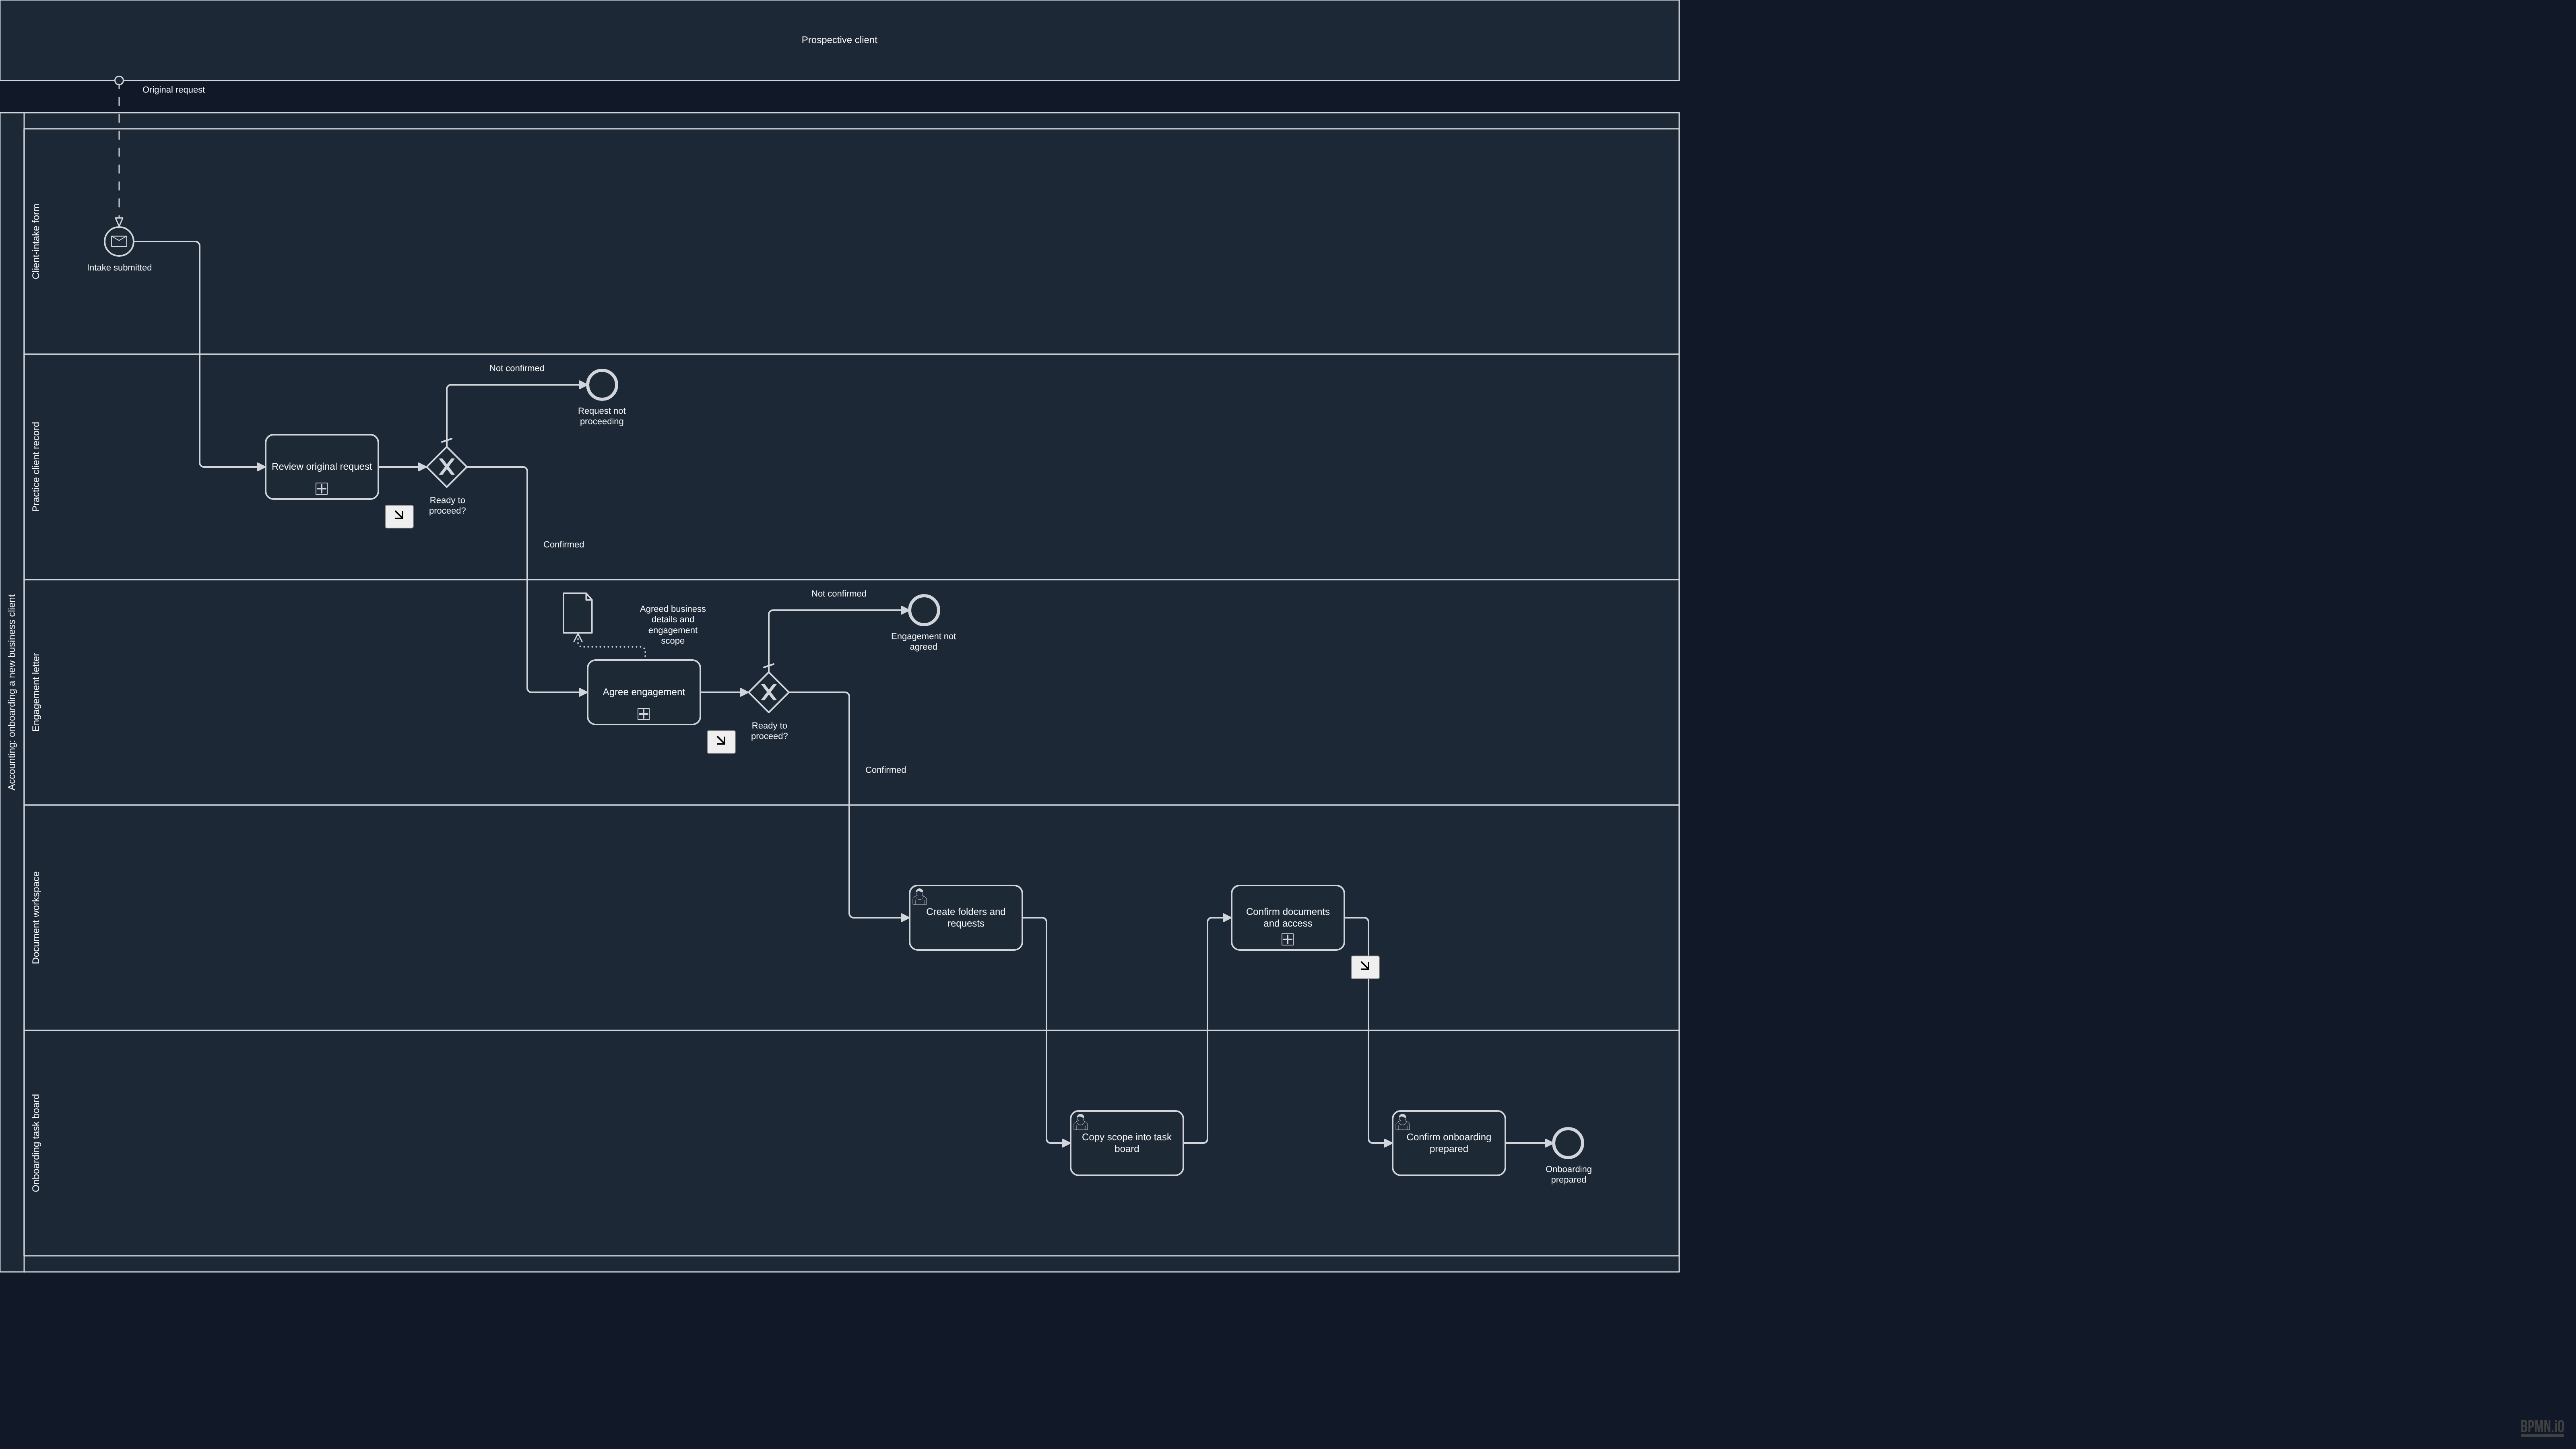Expand sub-process marker in Confirm documents and access
Viewport: 2576px width, 1449px height.
(1288, 940)
